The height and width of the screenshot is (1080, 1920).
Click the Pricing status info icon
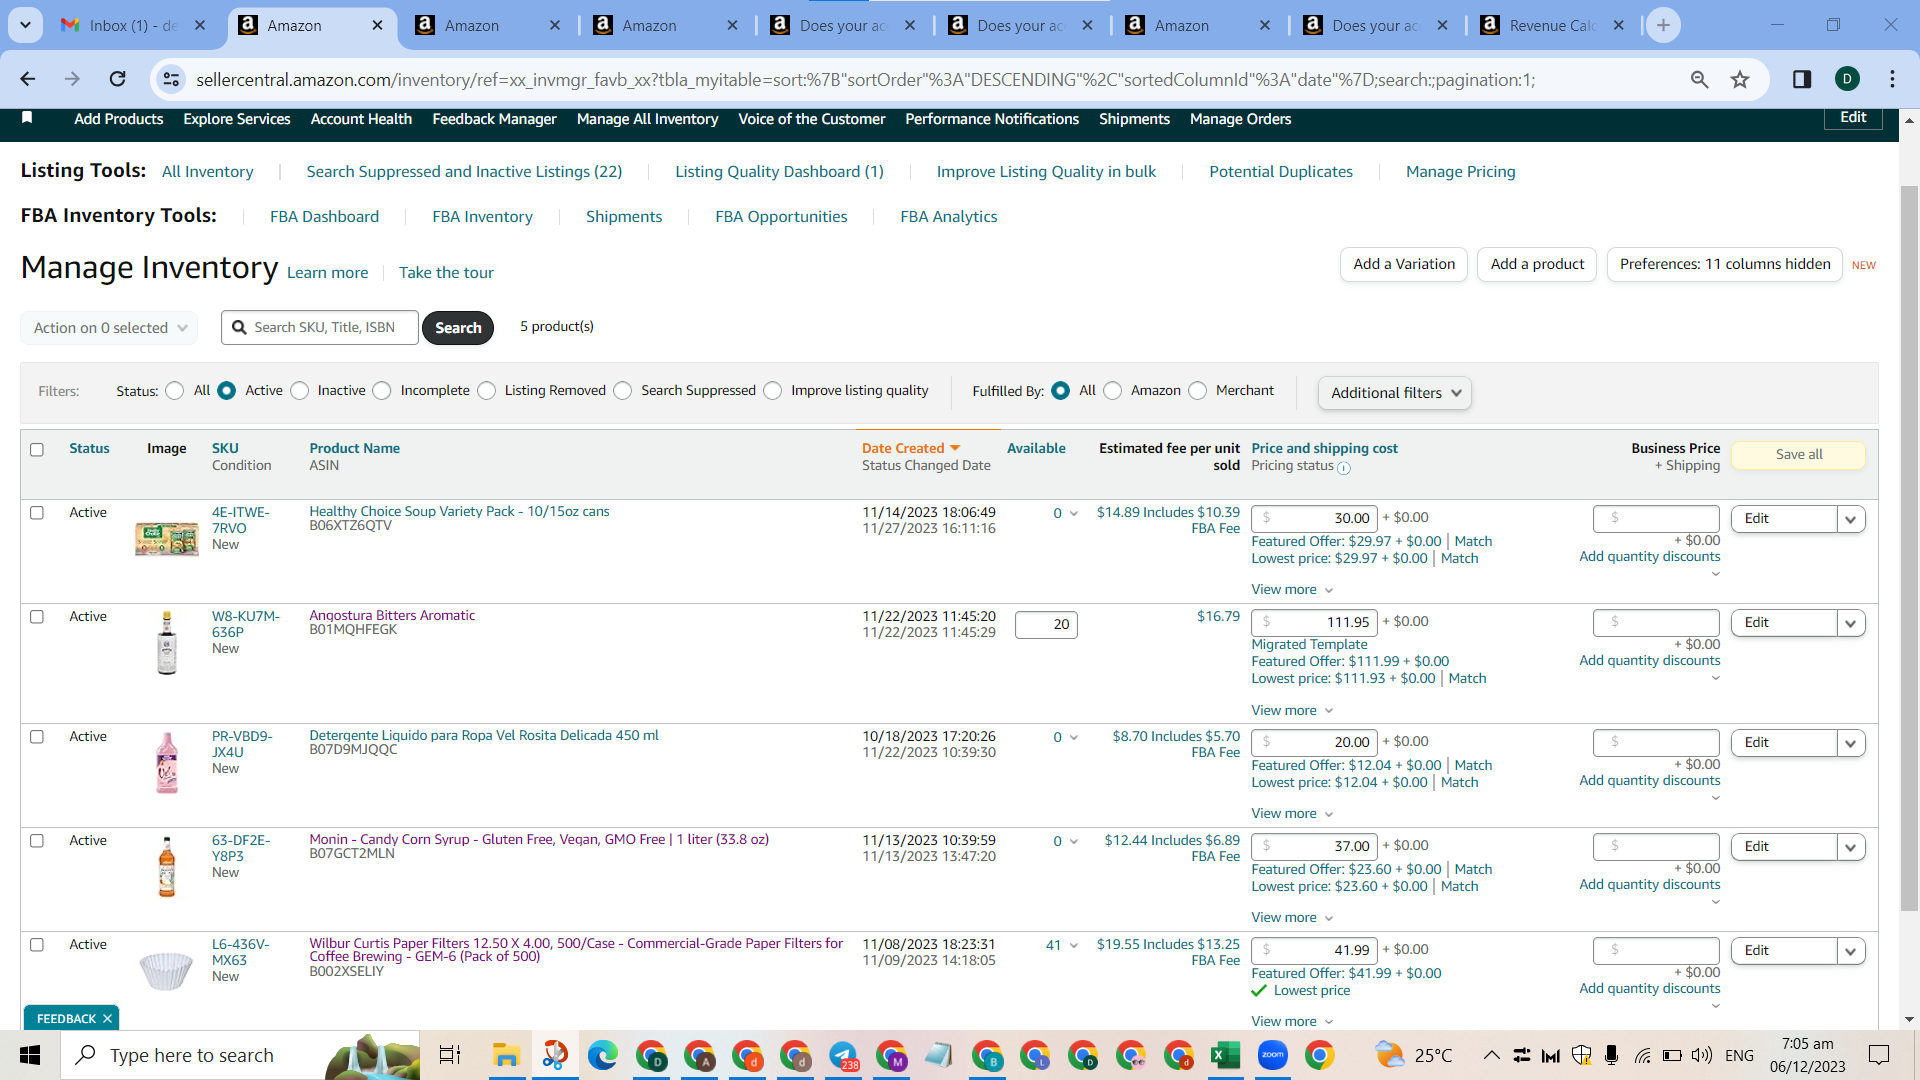click(1344, 468)
